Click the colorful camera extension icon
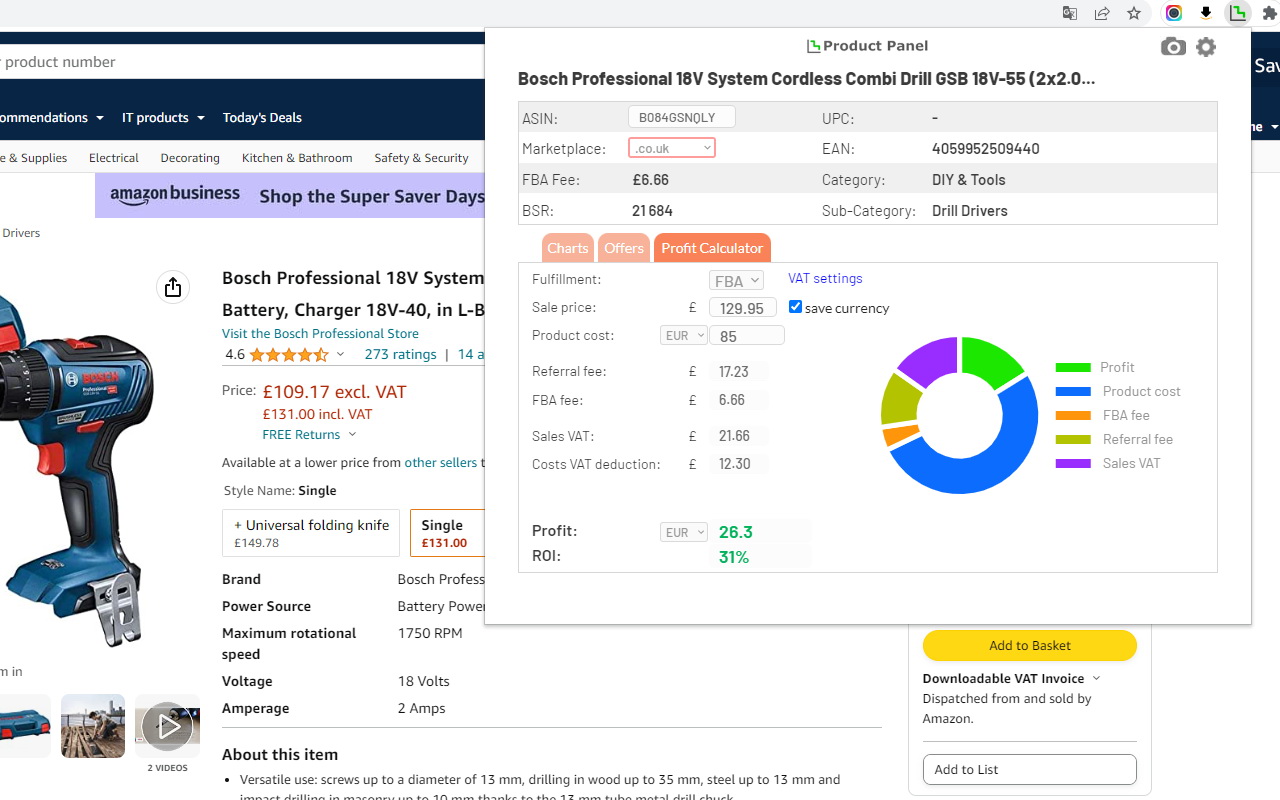1280x800 pixels. [x=1172, y=13]
